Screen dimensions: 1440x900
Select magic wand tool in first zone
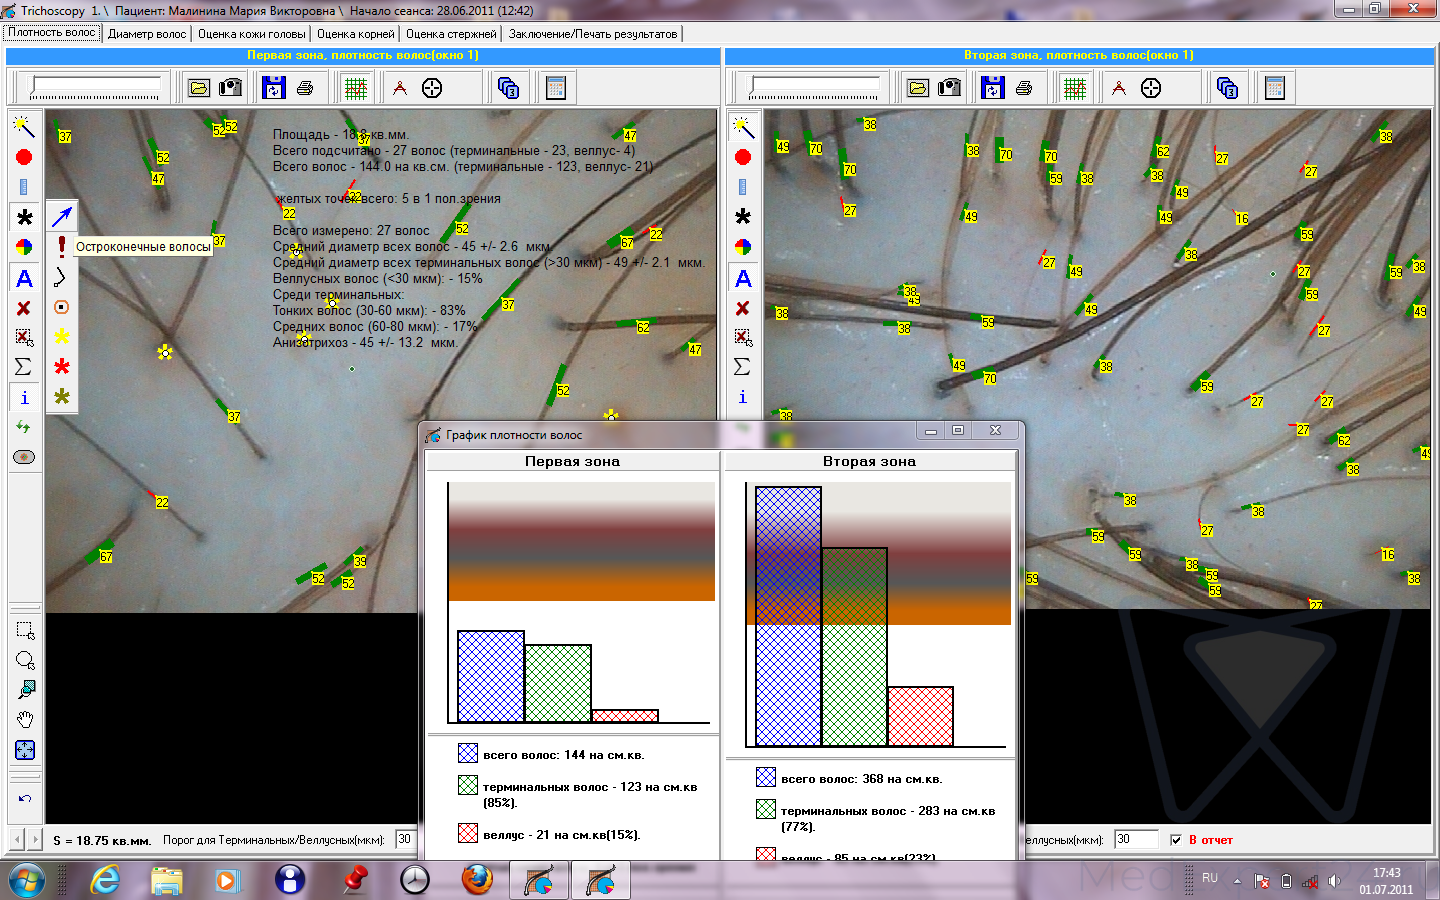[24, 127]
